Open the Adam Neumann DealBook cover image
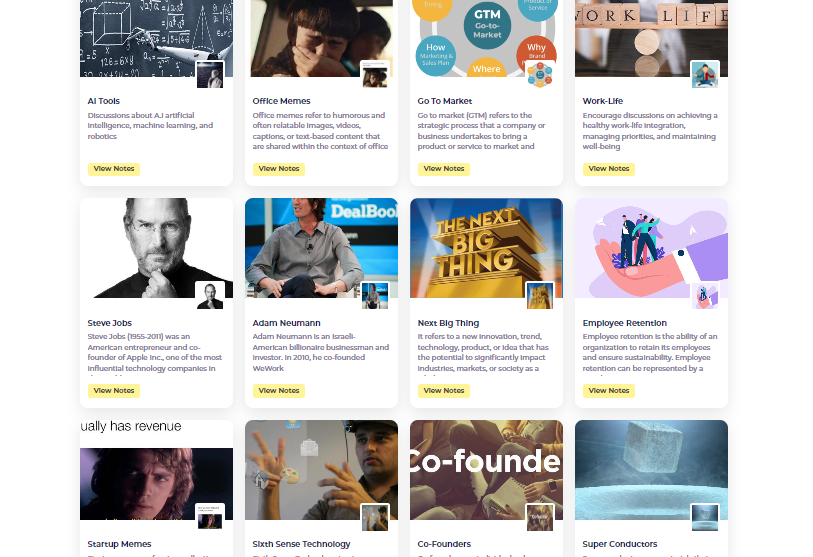 coord(321,248)
